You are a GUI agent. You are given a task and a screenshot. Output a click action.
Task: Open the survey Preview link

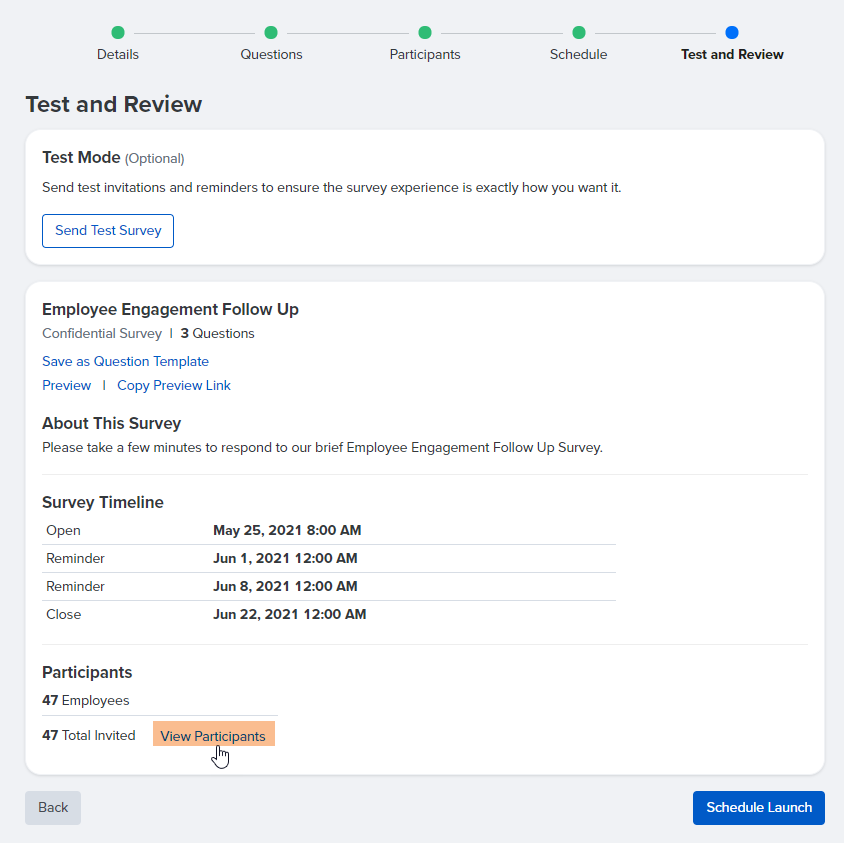coord(66,385)
